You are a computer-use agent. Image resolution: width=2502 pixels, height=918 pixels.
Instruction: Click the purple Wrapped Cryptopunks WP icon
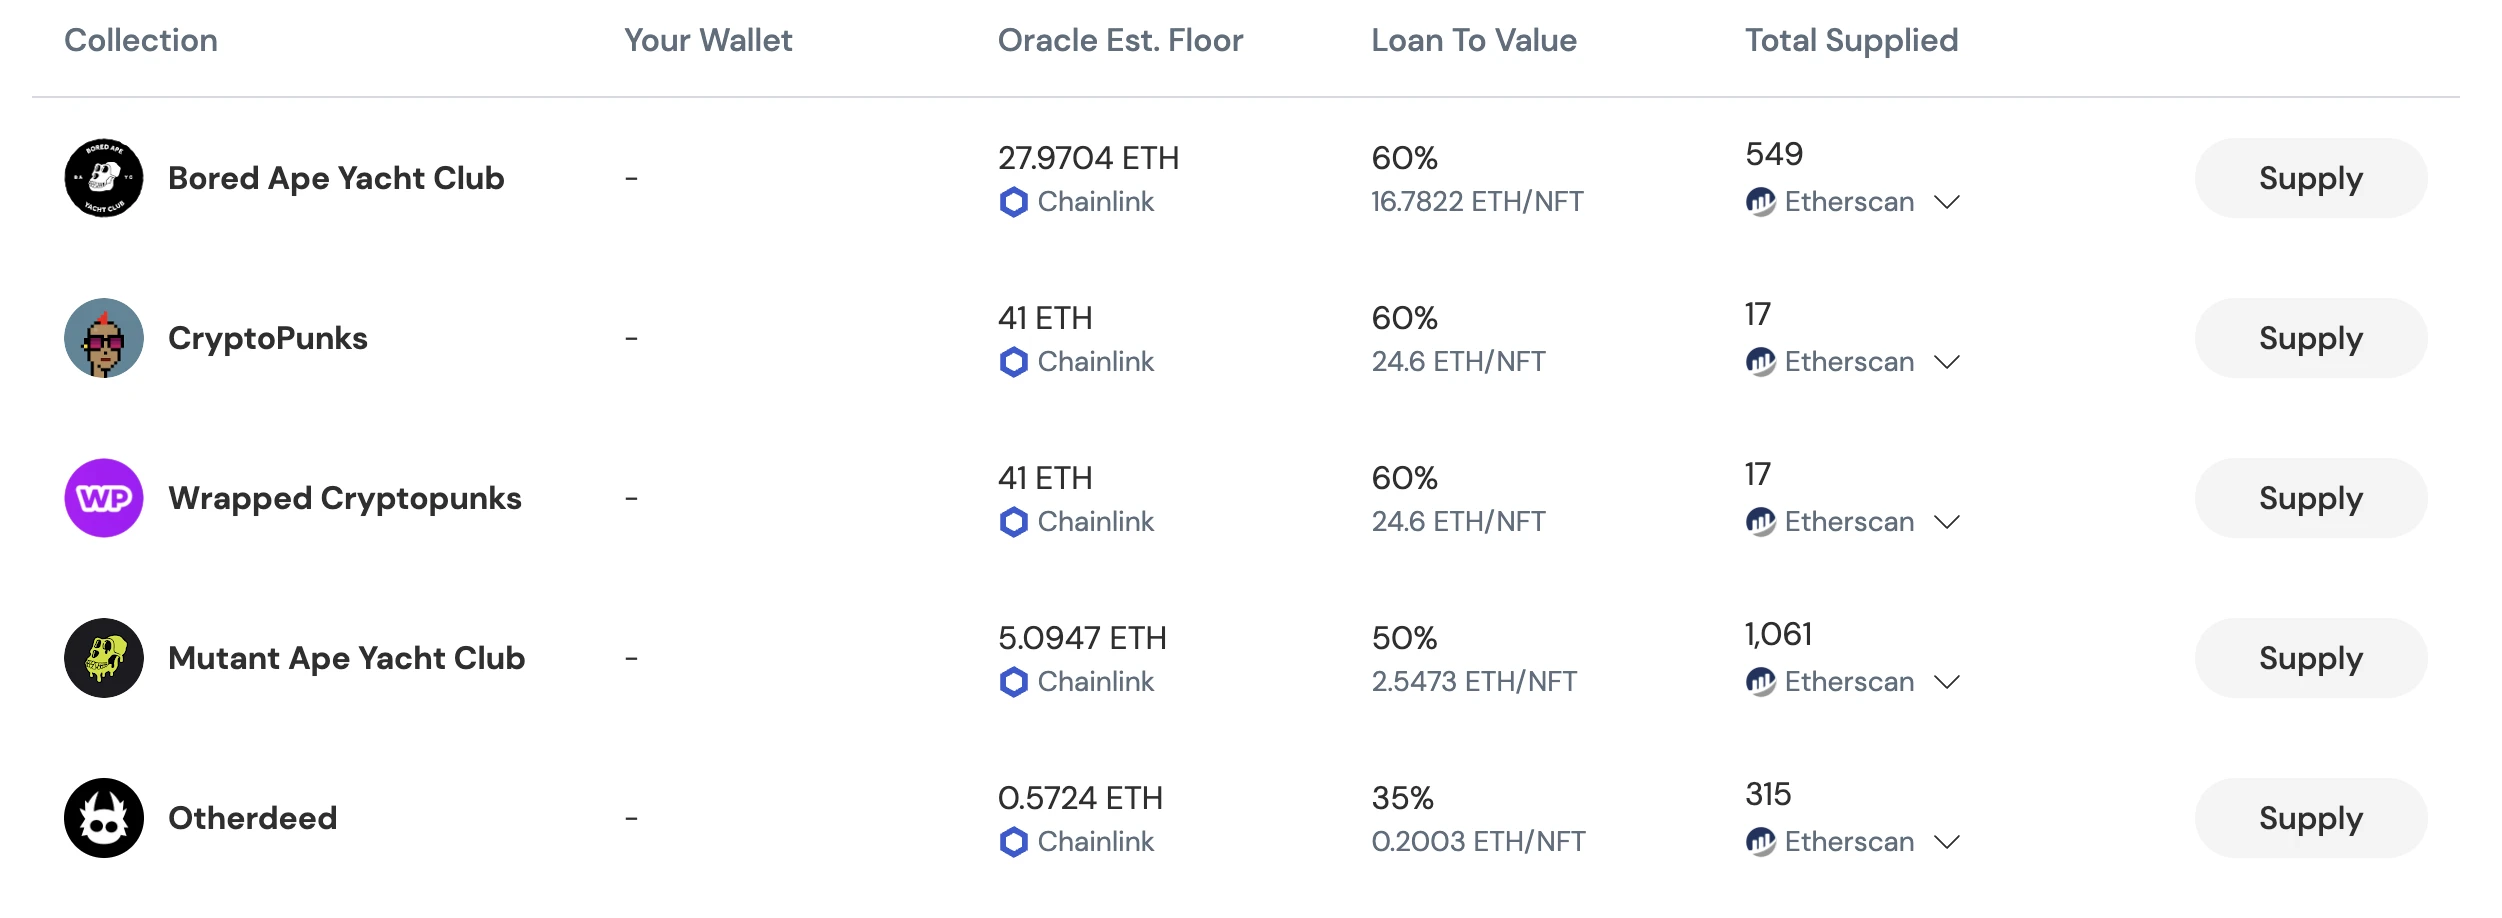coord(104,498)
